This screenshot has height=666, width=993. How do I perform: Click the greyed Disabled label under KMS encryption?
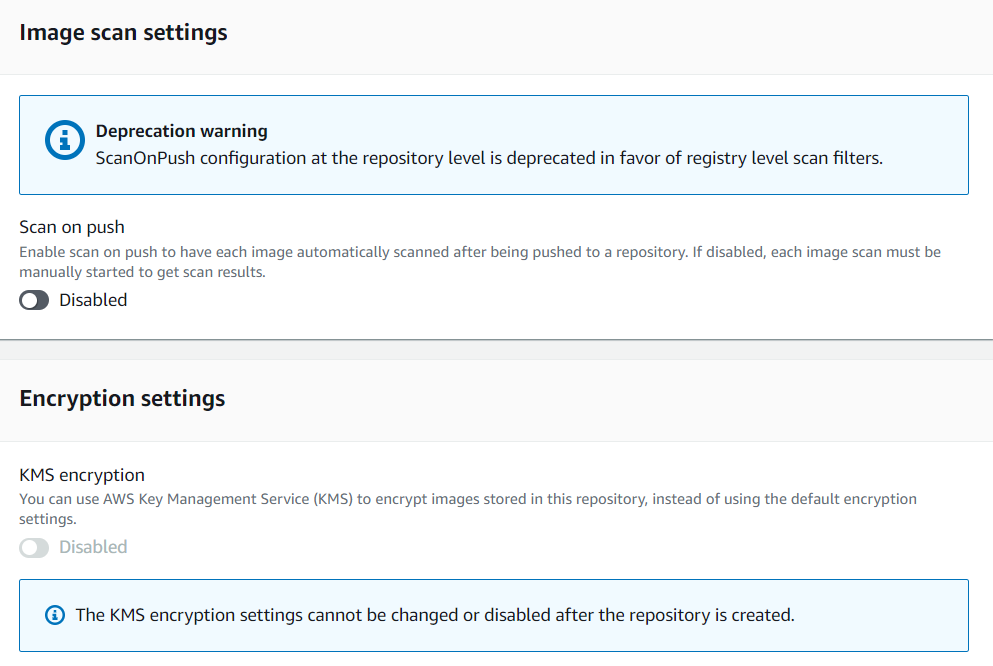[x=93, y=547]
